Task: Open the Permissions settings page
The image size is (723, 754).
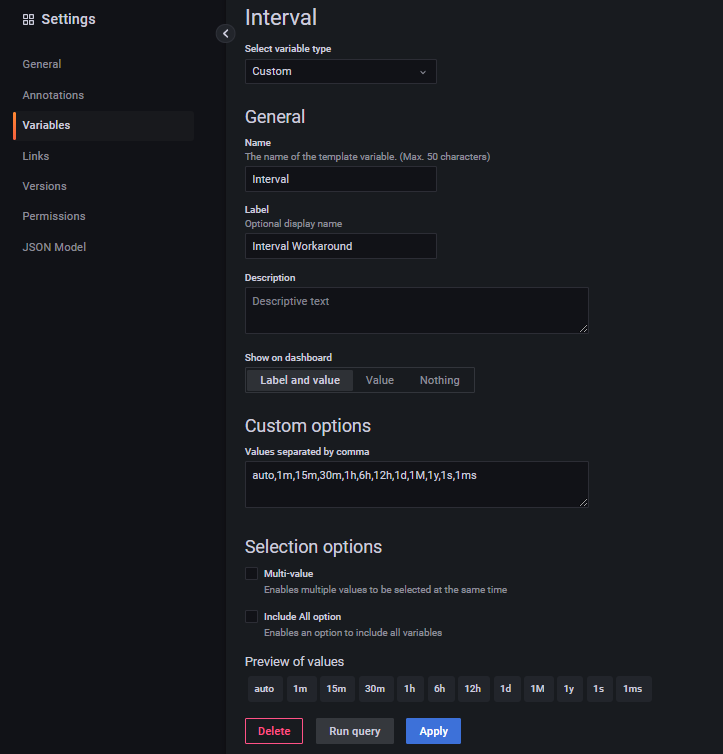Action: [54, 216]
